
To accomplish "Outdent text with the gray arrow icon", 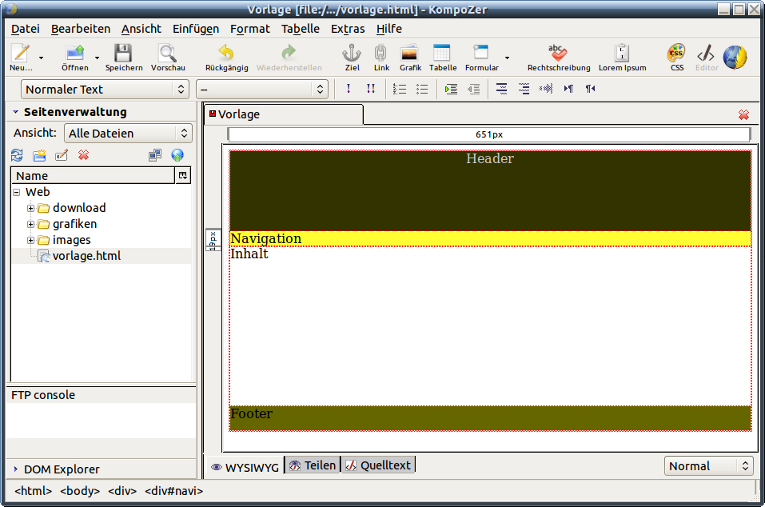I will tap(474, 89).
